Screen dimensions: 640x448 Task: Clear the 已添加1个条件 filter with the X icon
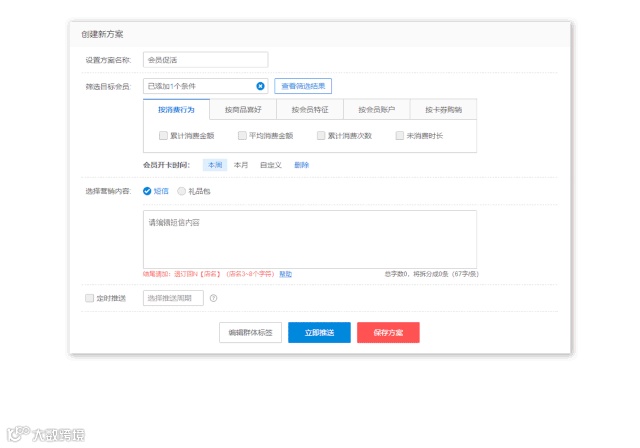click(260, 86)
